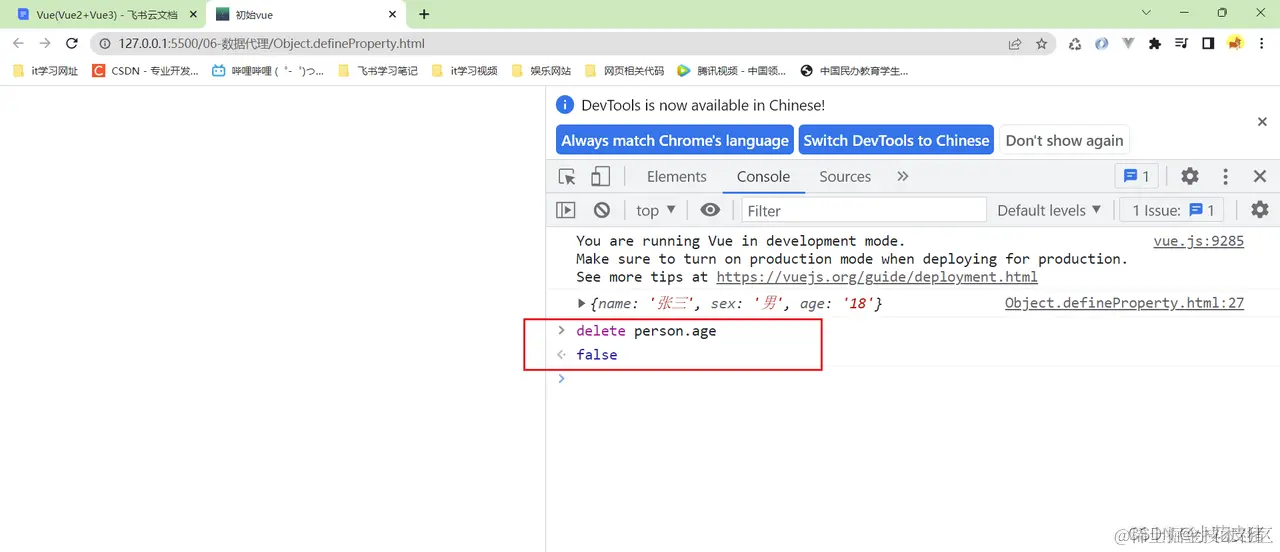
Task: Open the media controls icon
Action: pos(1182,44)
